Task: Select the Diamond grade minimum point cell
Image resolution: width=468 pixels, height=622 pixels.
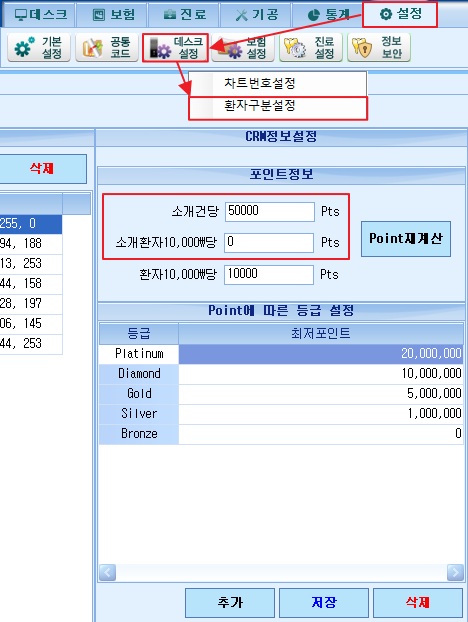Action: pyautogui.click(x=321, y=374)
